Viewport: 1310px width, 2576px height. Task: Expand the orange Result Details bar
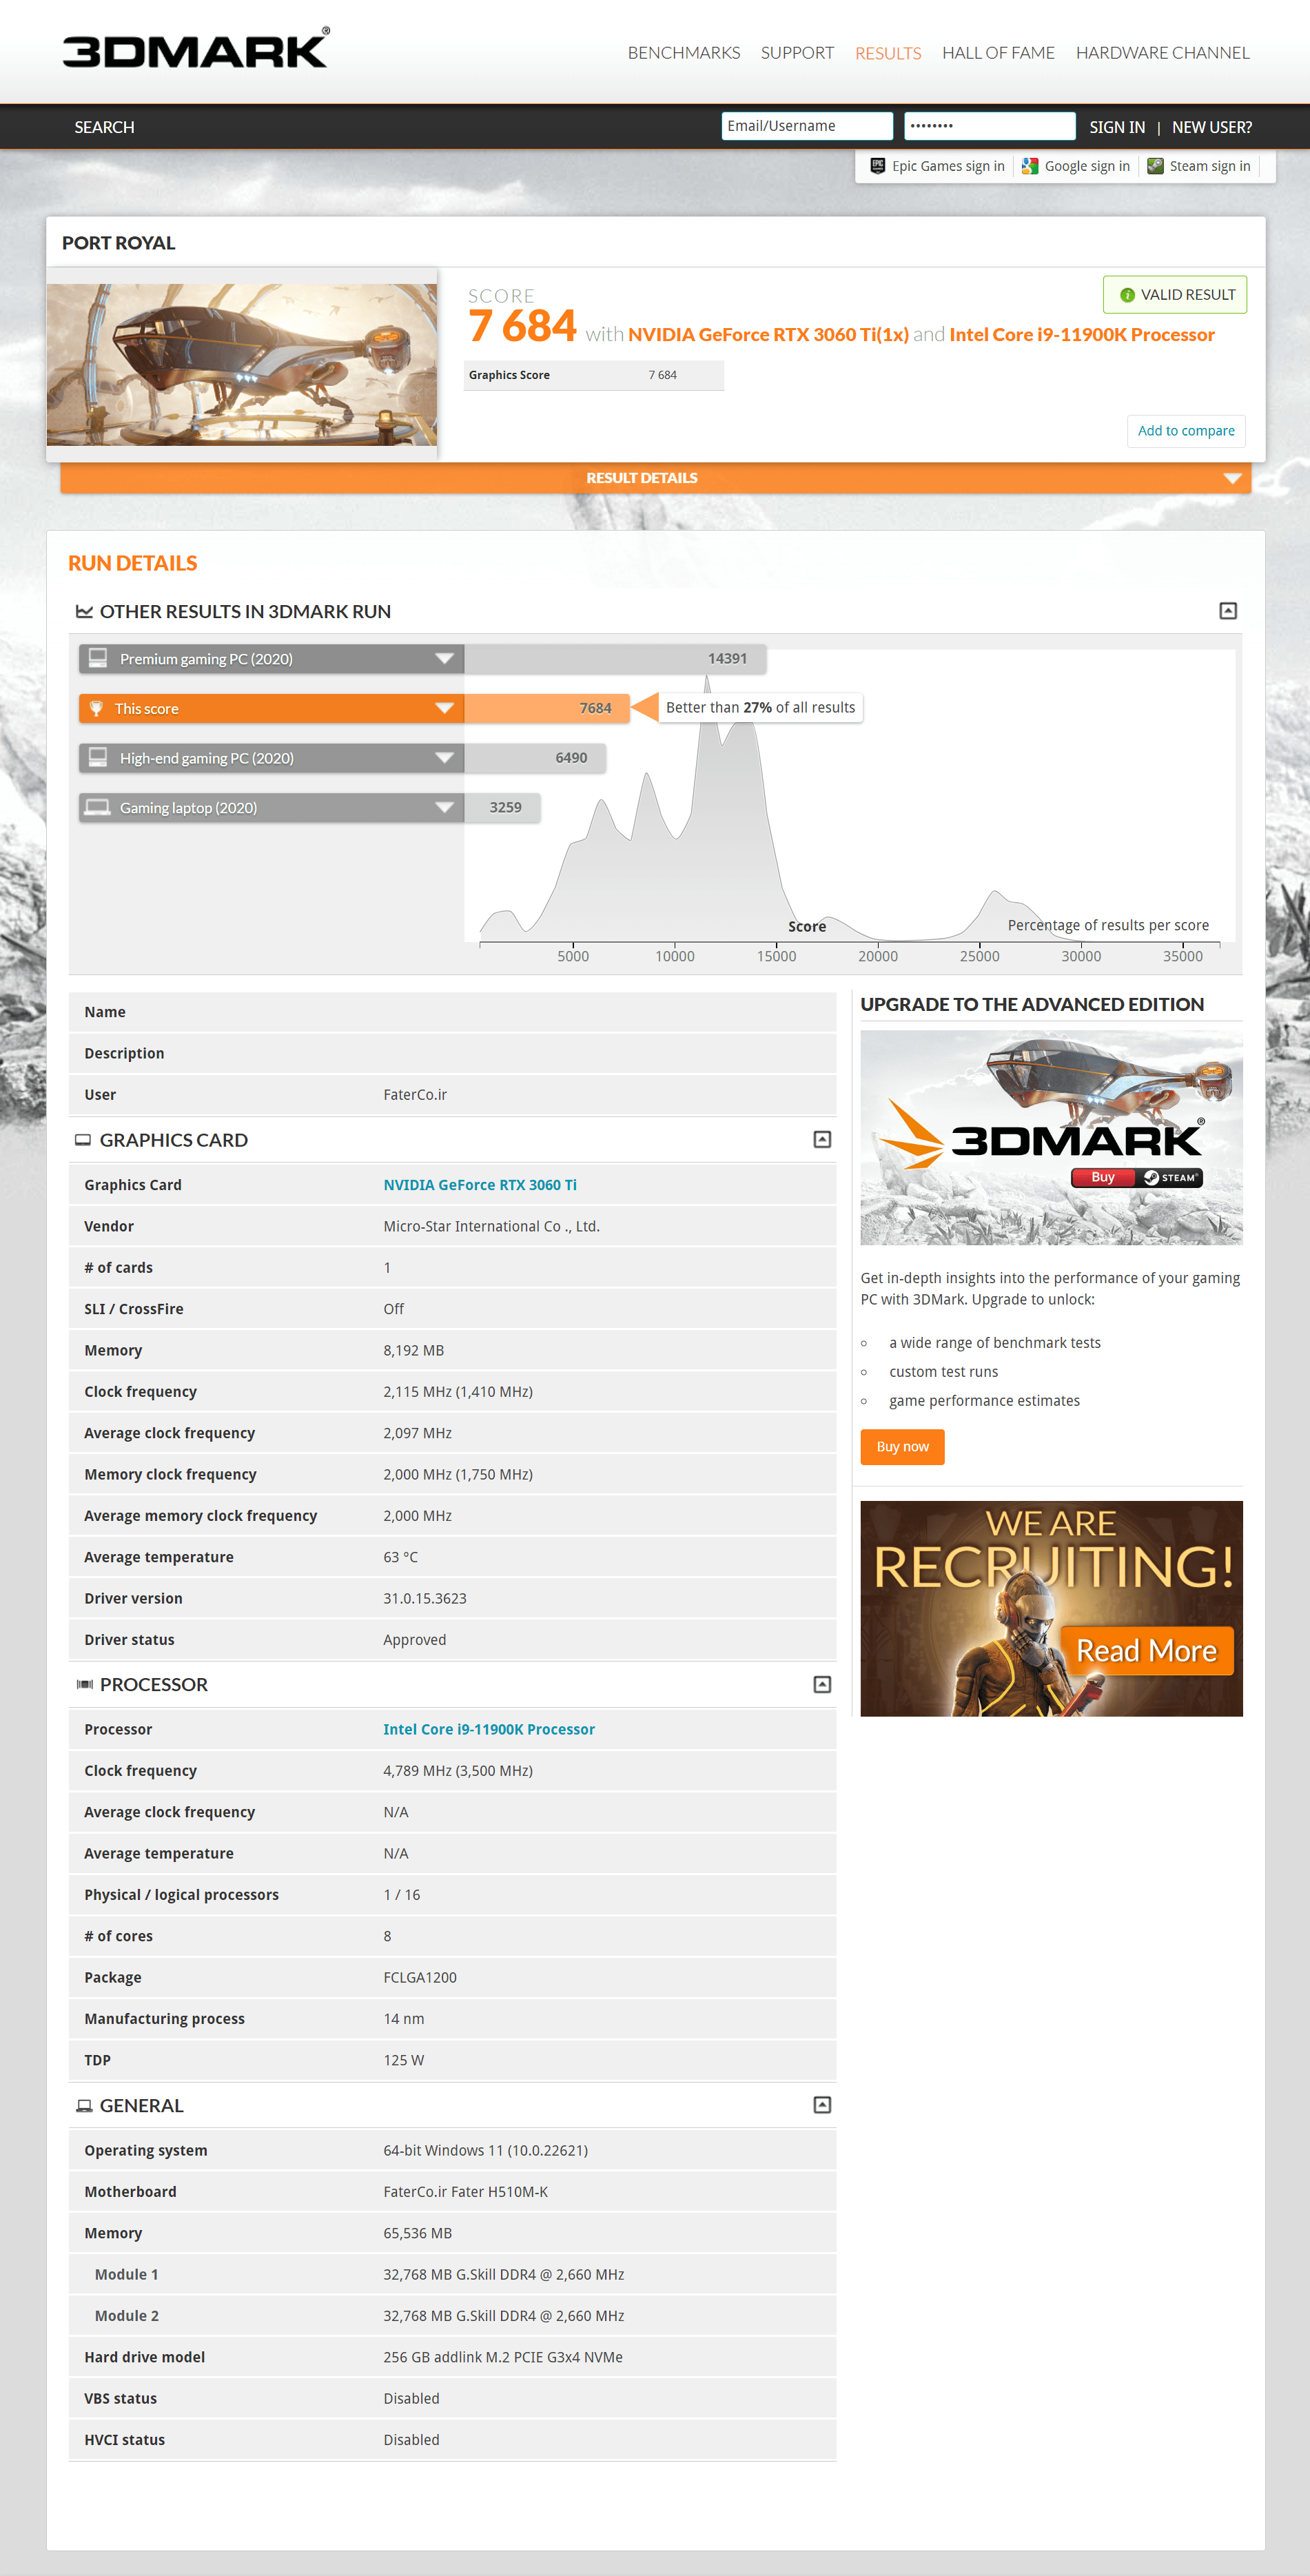pyautogui.click(x=655, y=478)
